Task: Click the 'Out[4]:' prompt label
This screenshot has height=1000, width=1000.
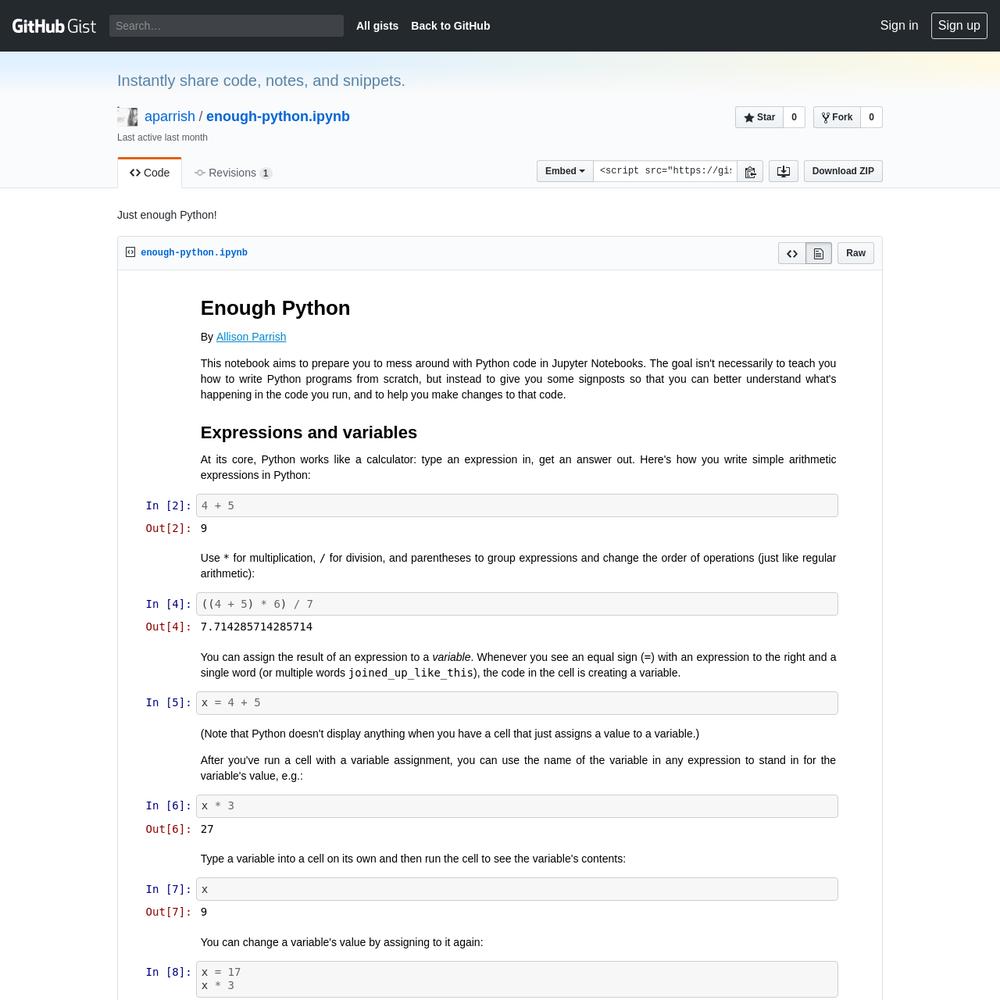Action: (x=168, y=627)
